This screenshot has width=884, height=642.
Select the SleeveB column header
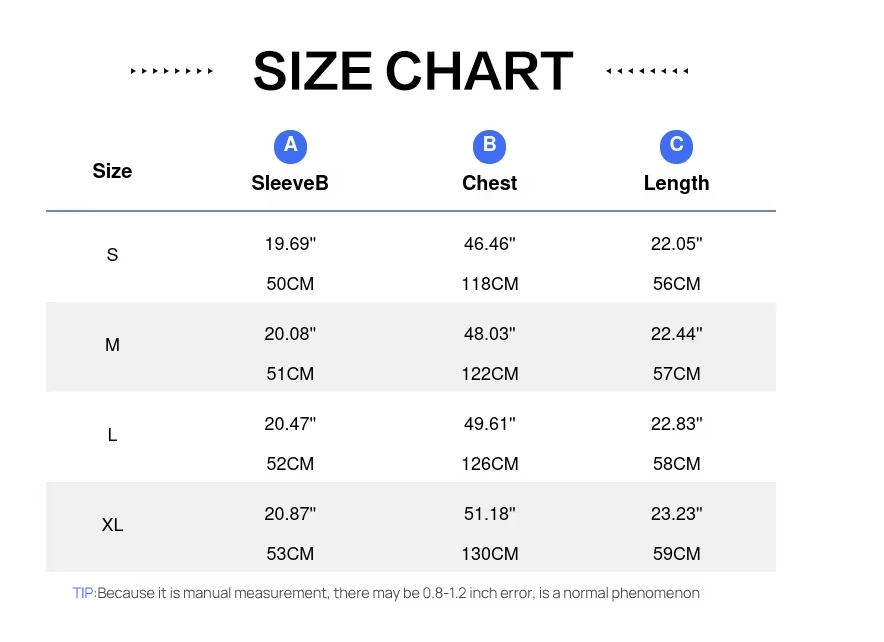point(290,183)
